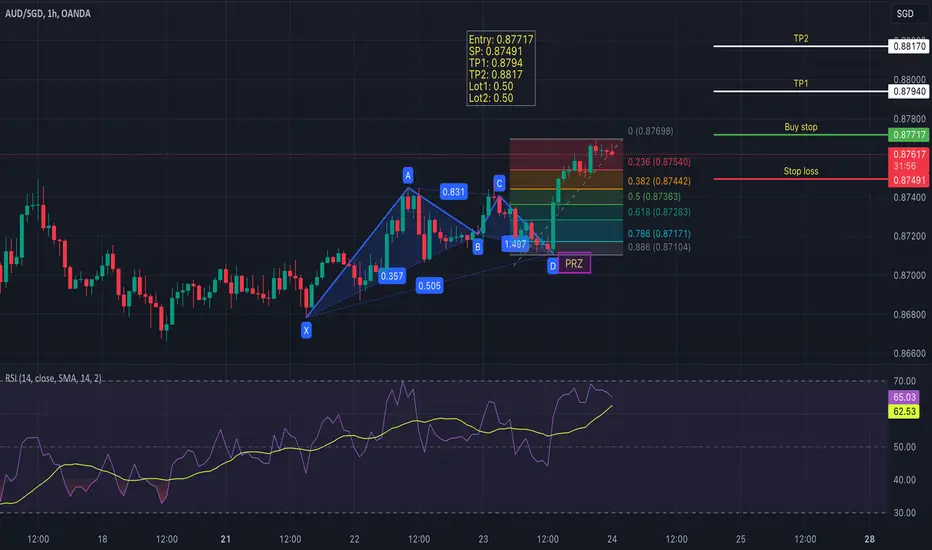Click Fibonacci level 0.5 (0.87363) label
932x550 pixels.
pos(654,197)
